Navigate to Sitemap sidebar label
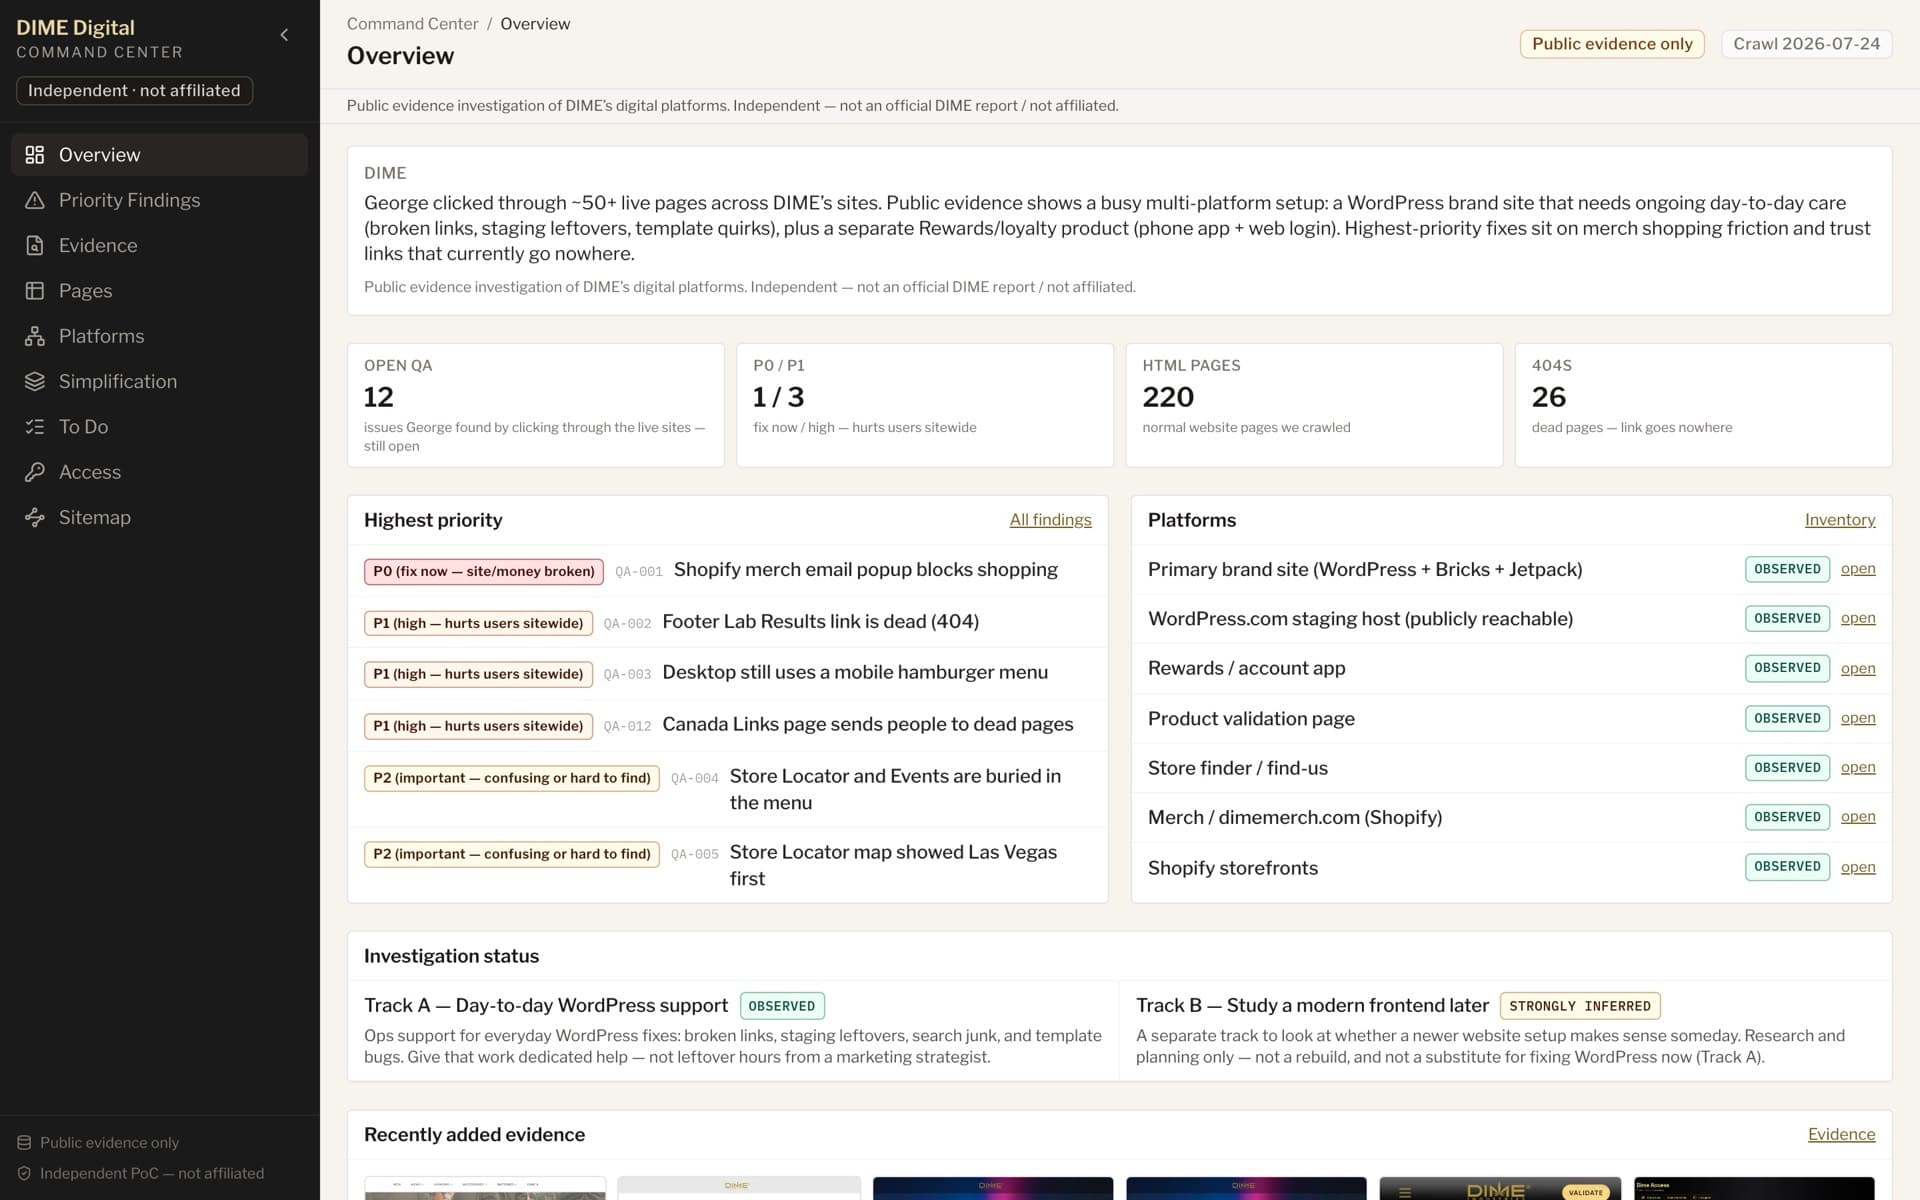Screen dimensions: 1920x1200 pos(94,517)
